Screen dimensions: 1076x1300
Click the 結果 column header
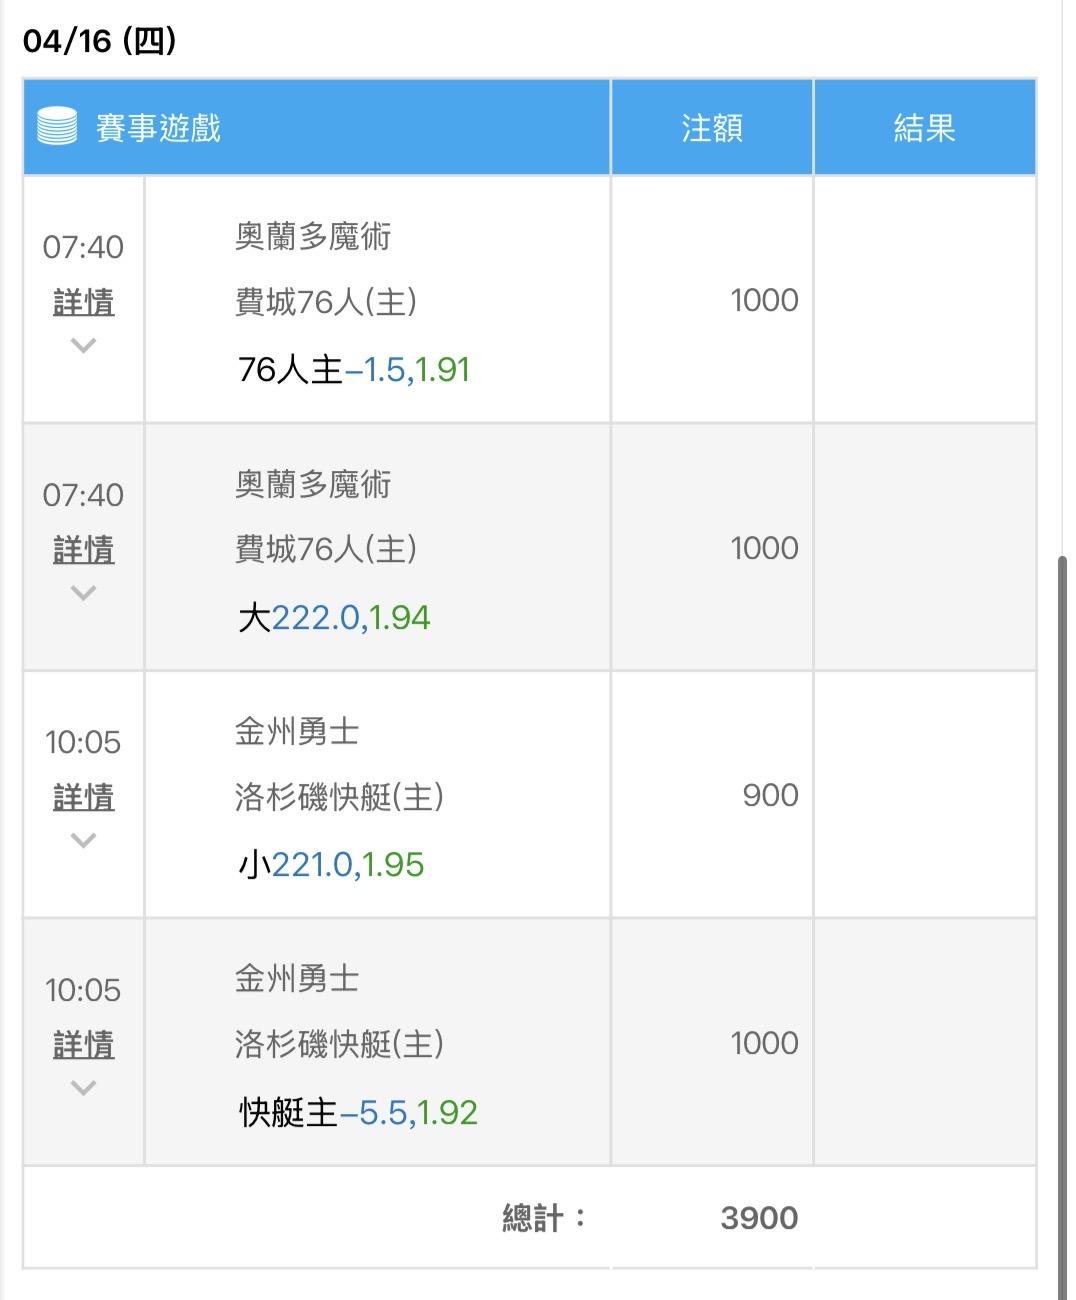[x=924, y=128]
